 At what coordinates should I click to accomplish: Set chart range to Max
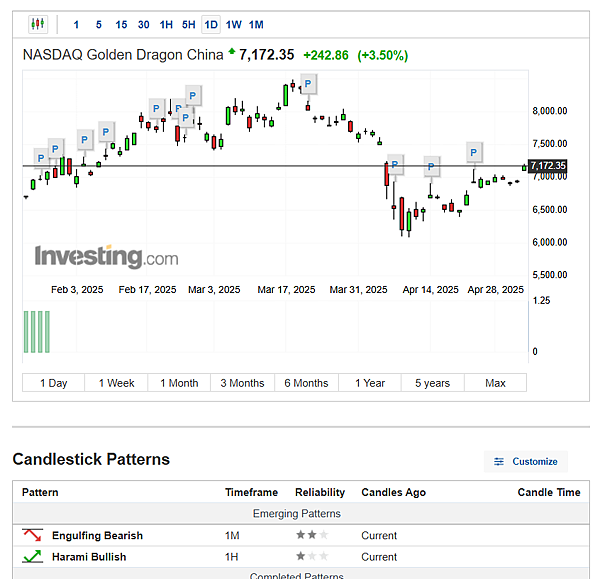pyautogui.click(x=495, y=383)
